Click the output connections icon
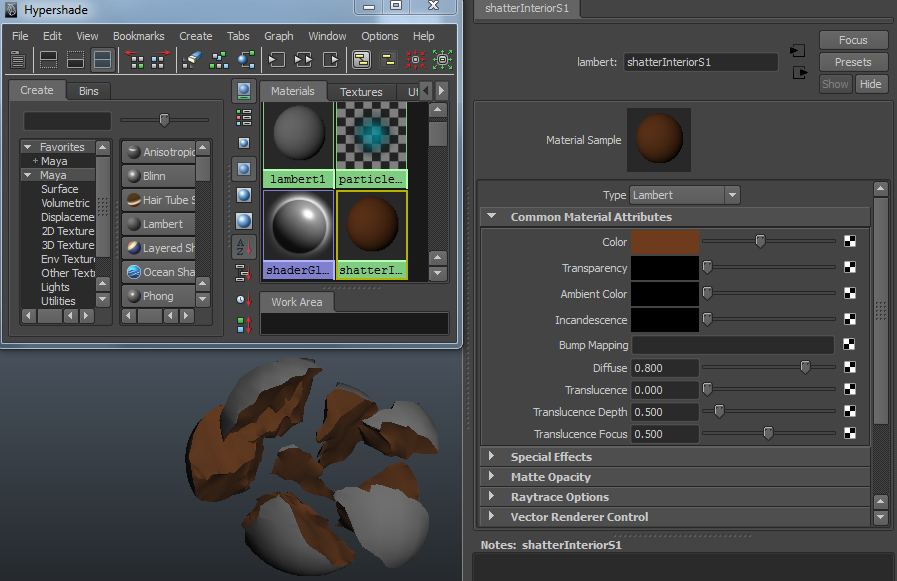897x581 pixels. [330, 60]
